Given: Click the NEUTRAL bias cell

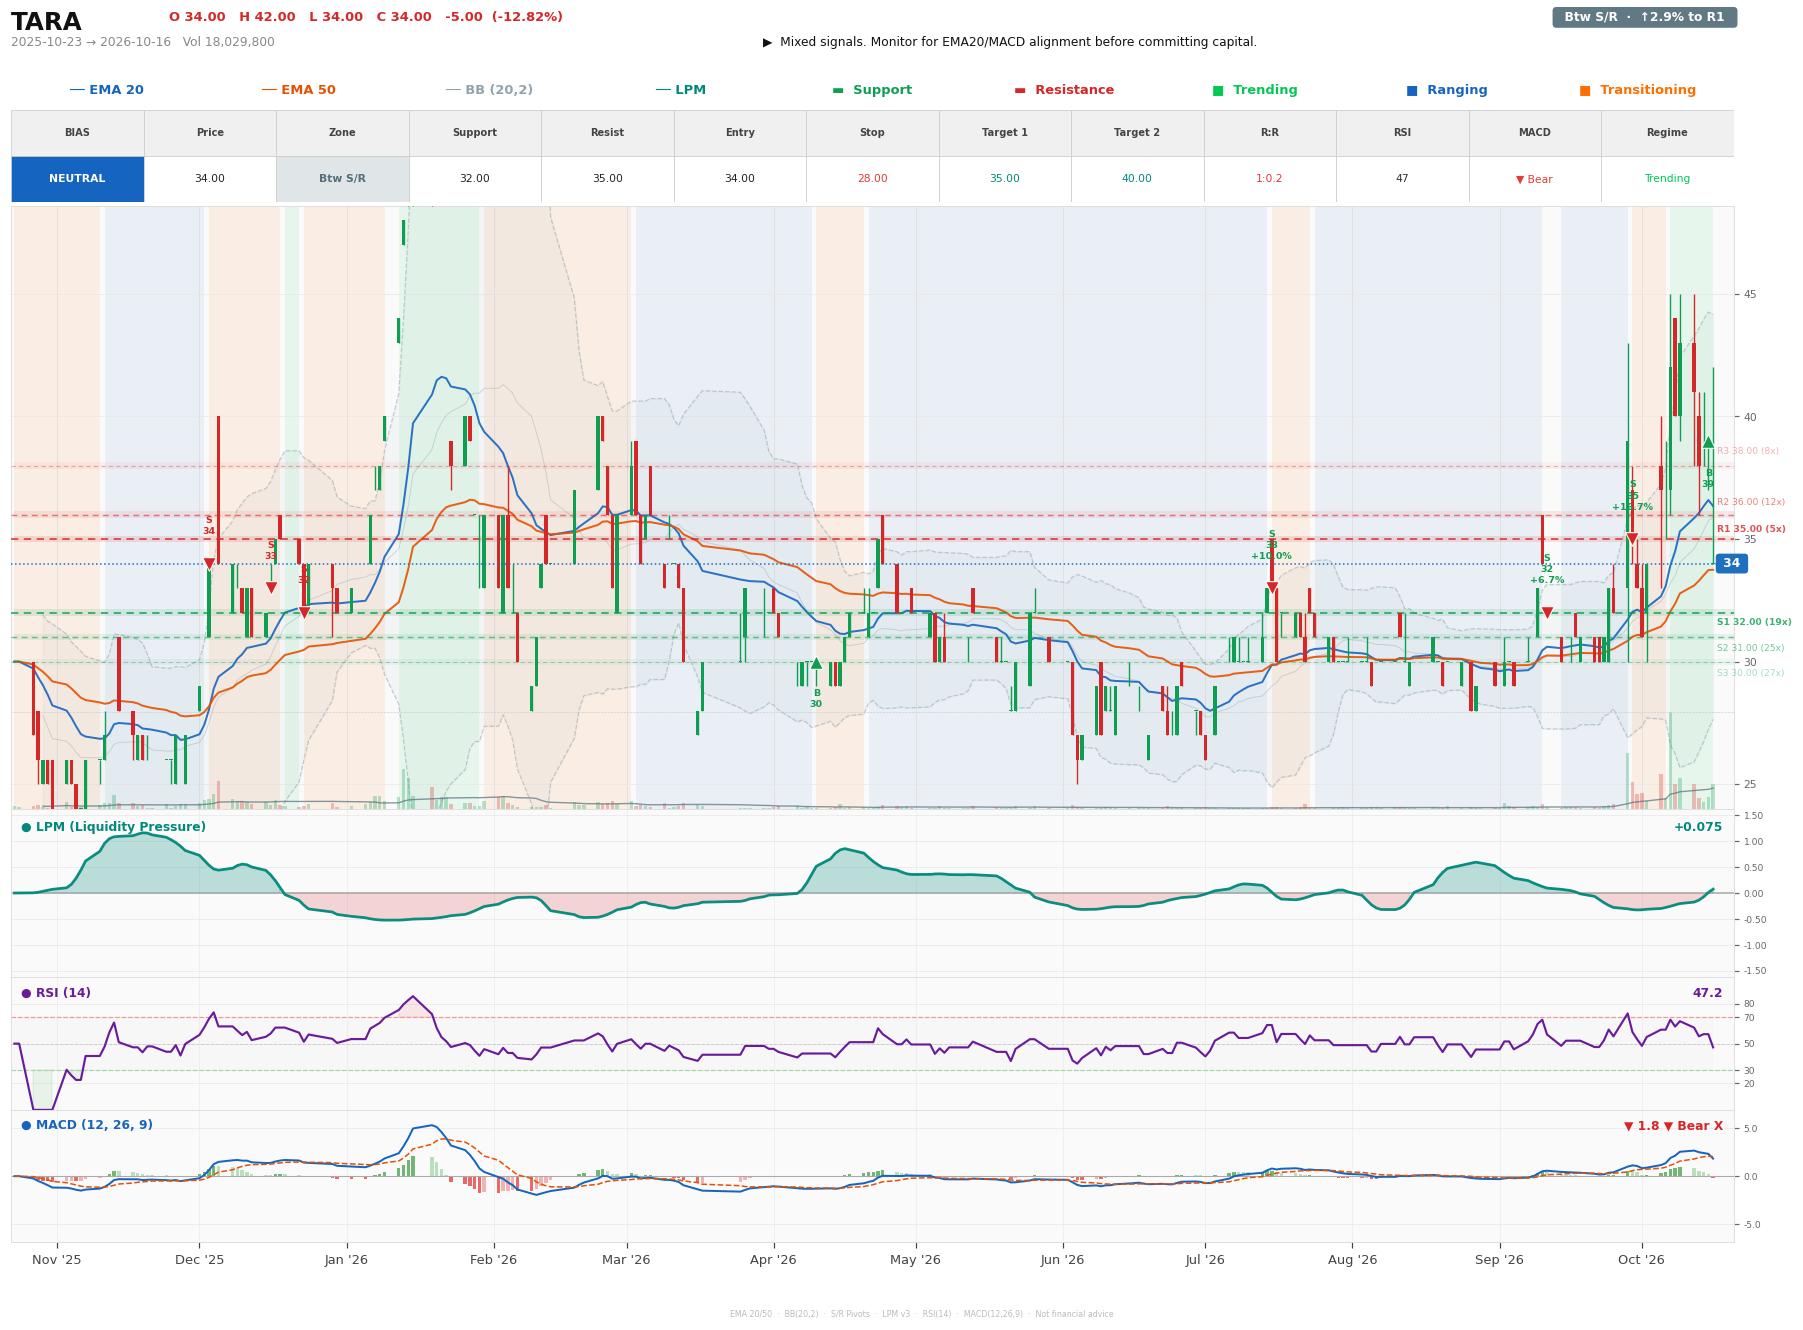Looking at the screenshot, I should point(77,179).
